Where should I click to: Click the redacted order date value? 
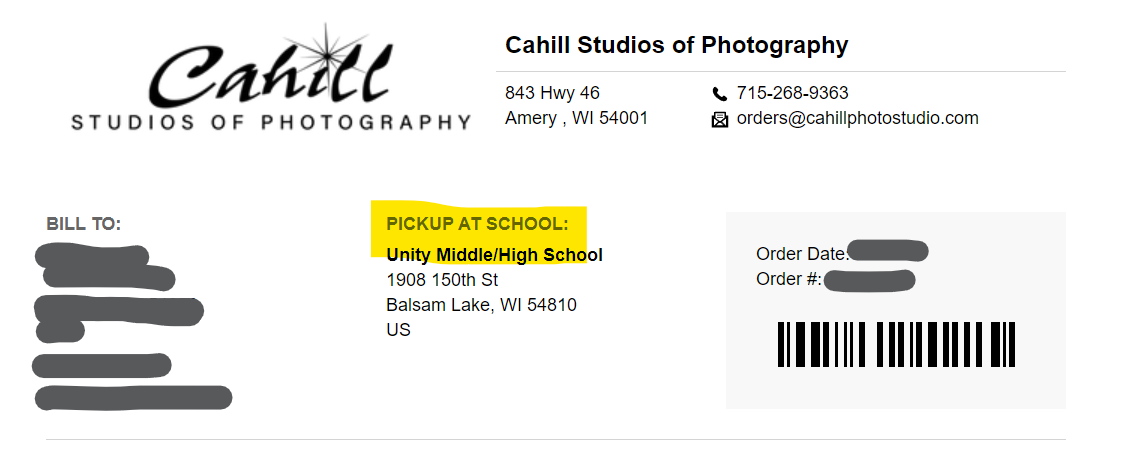888,251
